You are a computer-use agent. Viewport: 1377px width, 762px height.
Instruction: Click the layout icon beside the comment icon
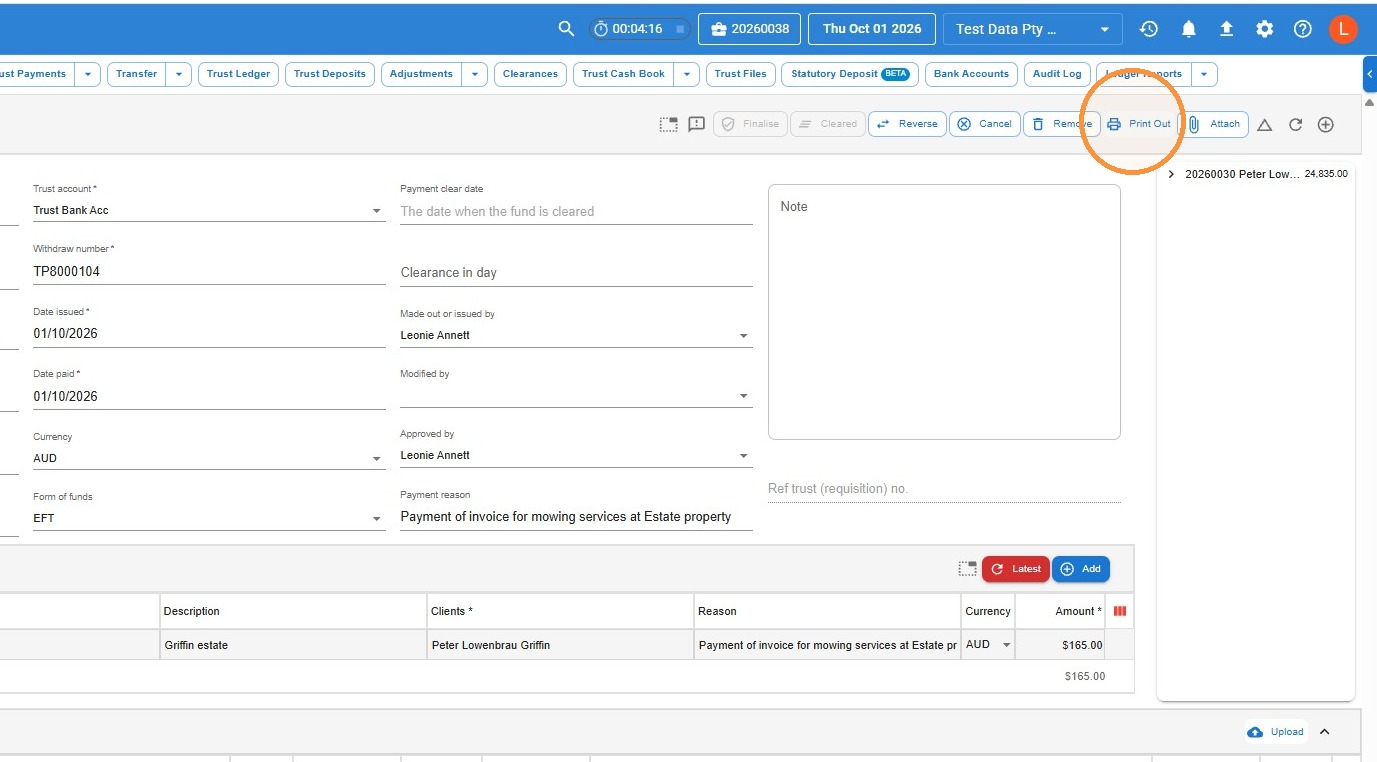[668, 124]
